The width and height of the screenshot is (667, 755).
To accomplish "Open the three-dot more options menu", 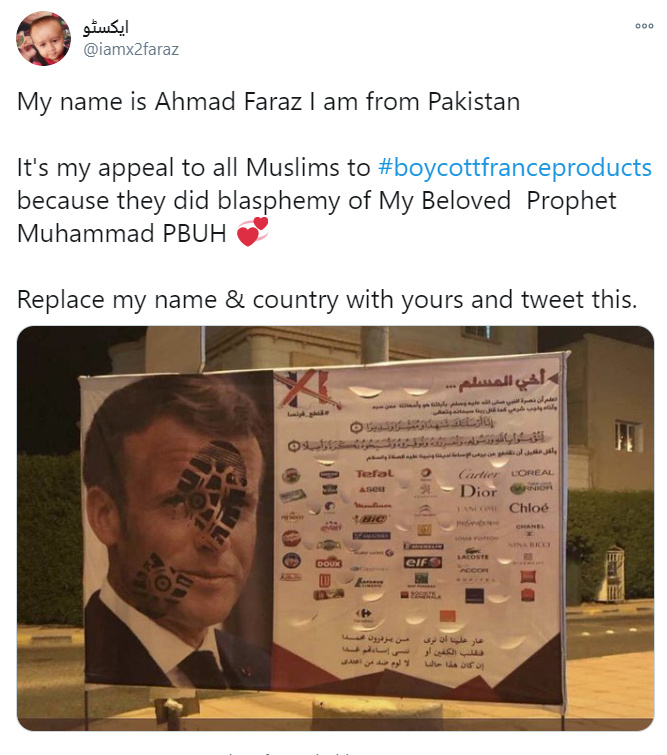I will [643, 26].
